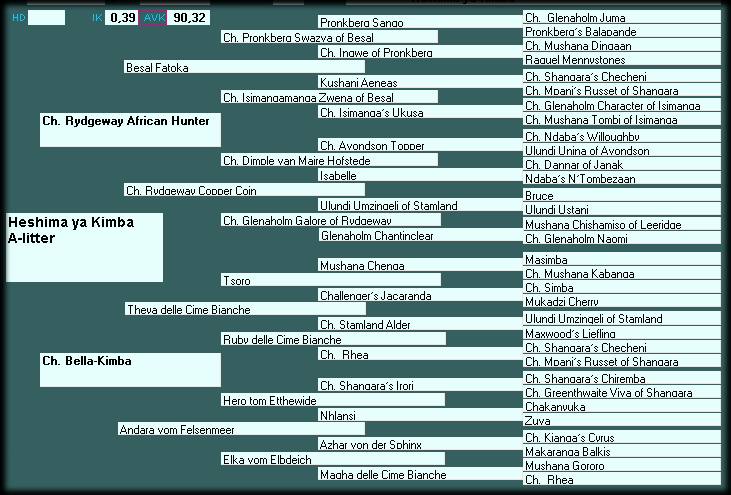The height and width of the screenshot is (495, 731).
Task: Select Ch. Glenaholm Galore of Rydgeway
Action: click(331, 220)
